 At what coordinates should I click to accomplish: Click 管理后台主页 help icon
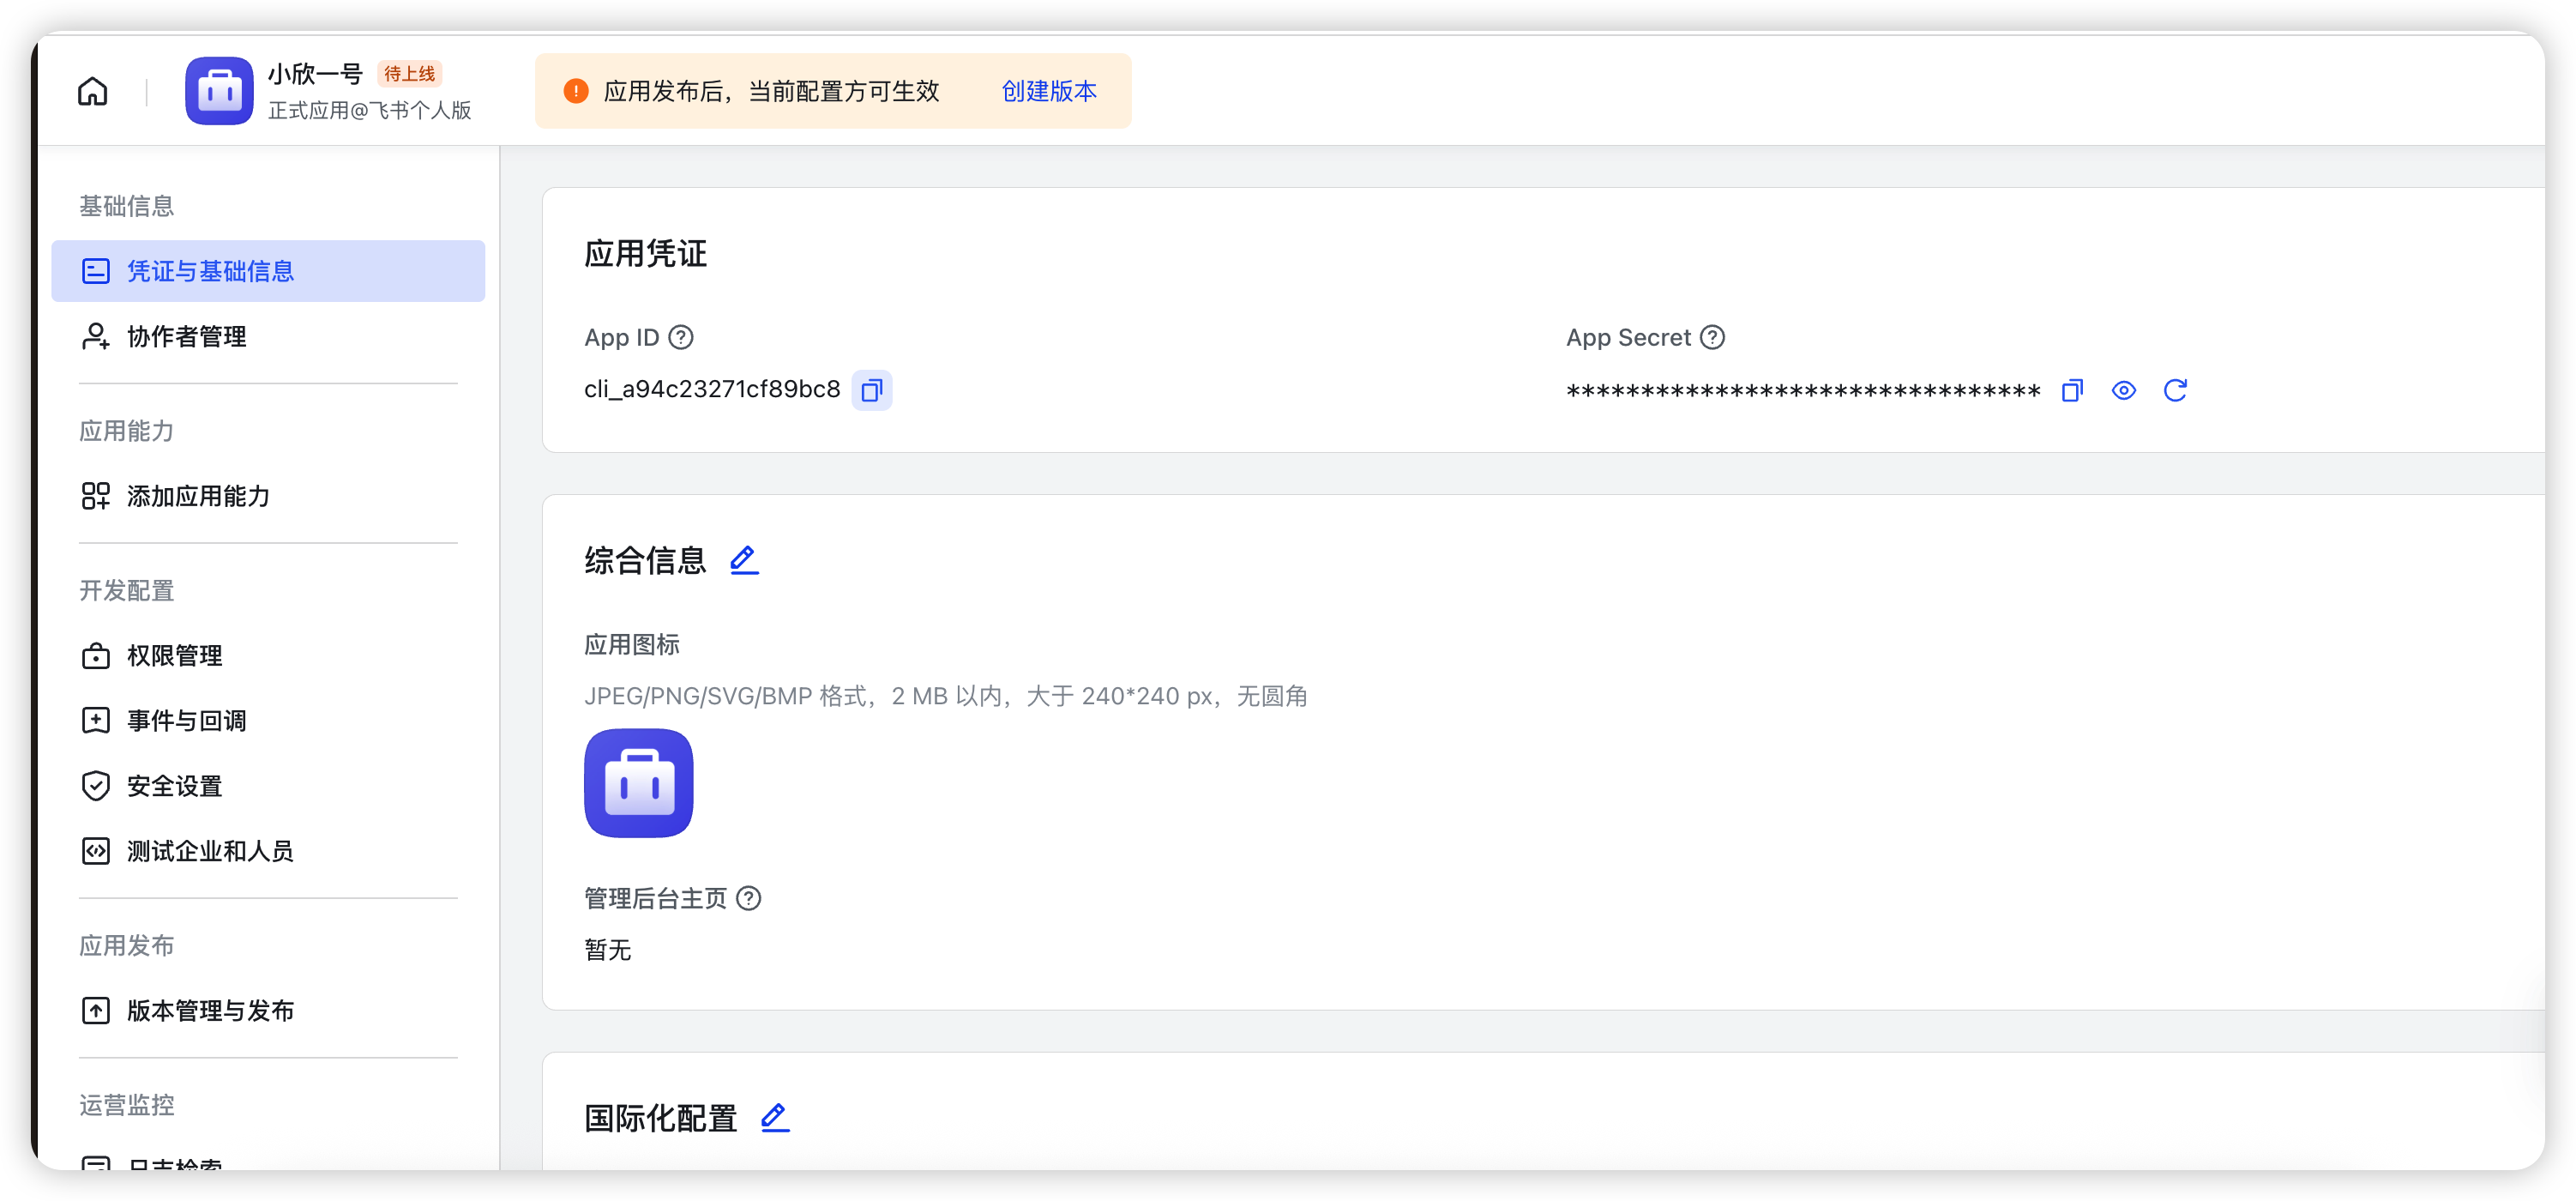pos(748,898)
